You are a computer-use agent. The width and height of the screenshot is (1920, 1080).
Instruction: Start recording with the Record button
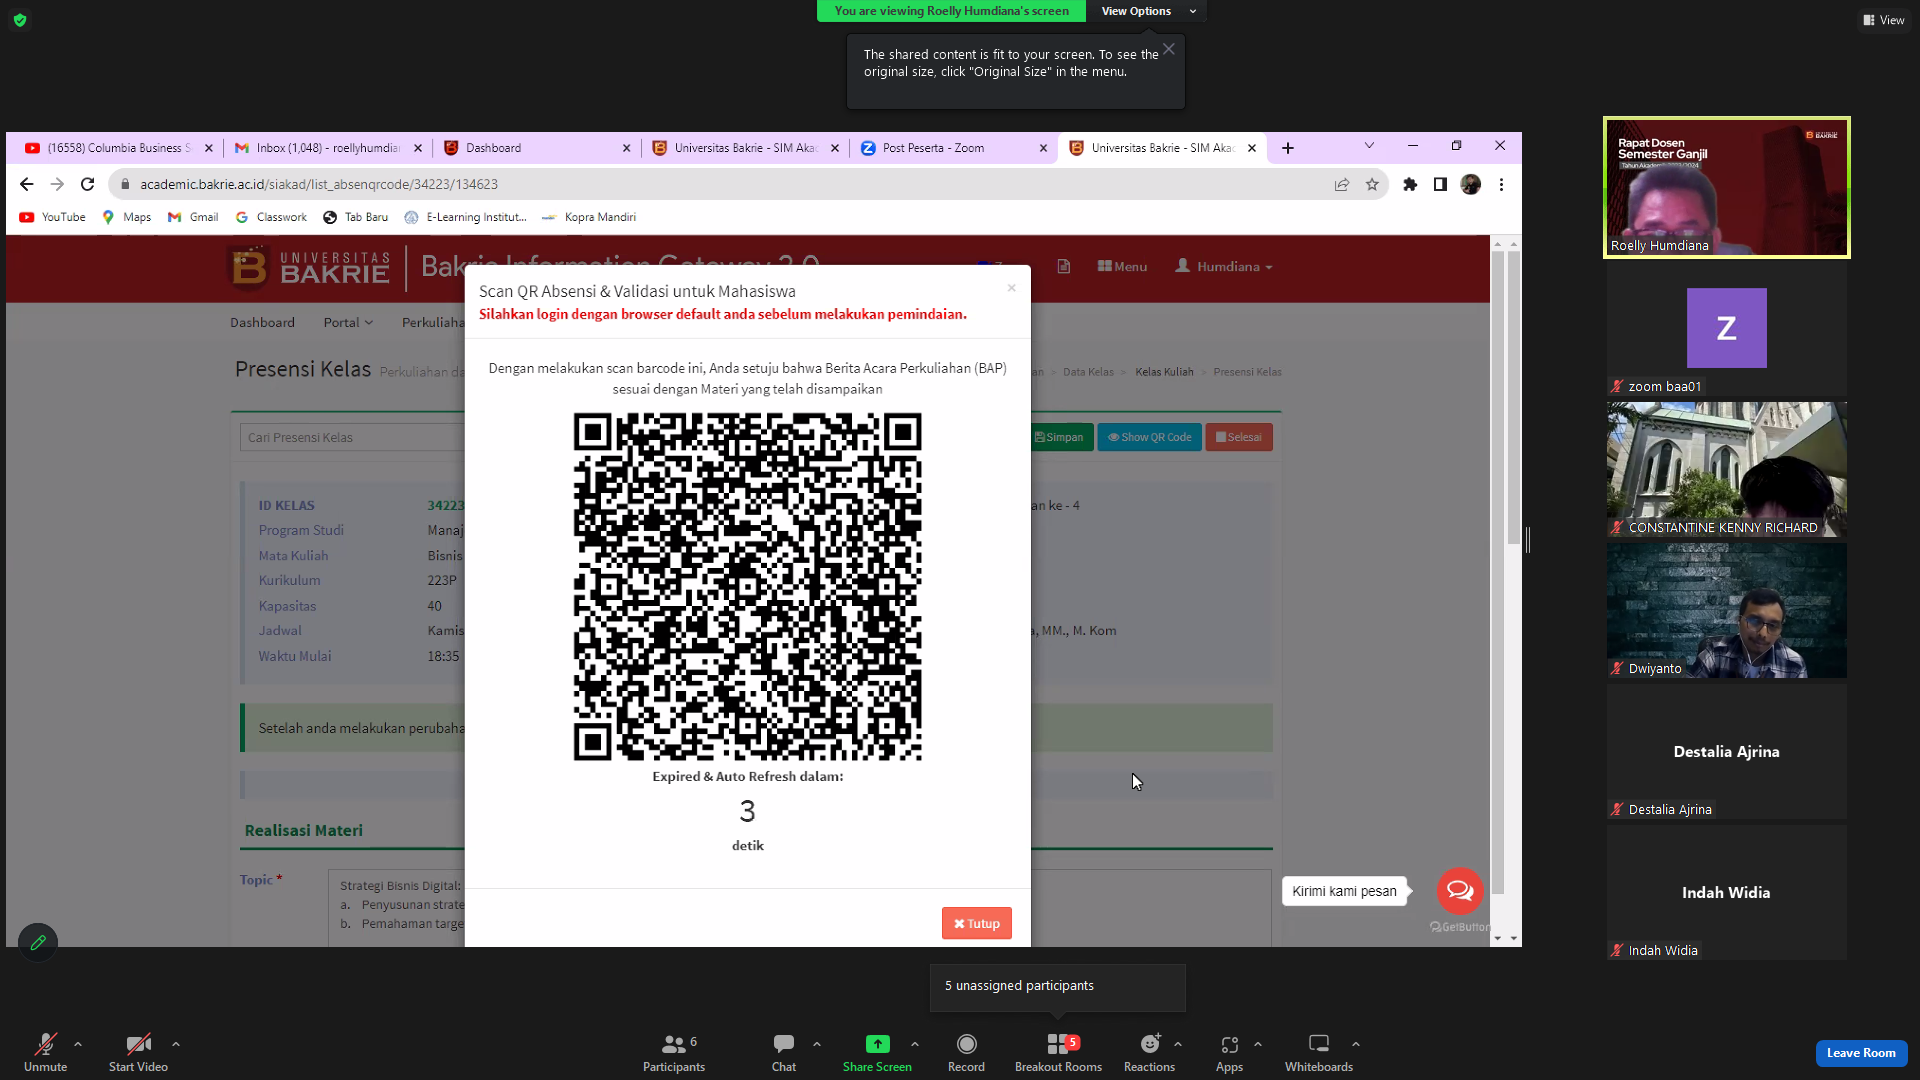pyautogui.click(x=966, y=1052)
